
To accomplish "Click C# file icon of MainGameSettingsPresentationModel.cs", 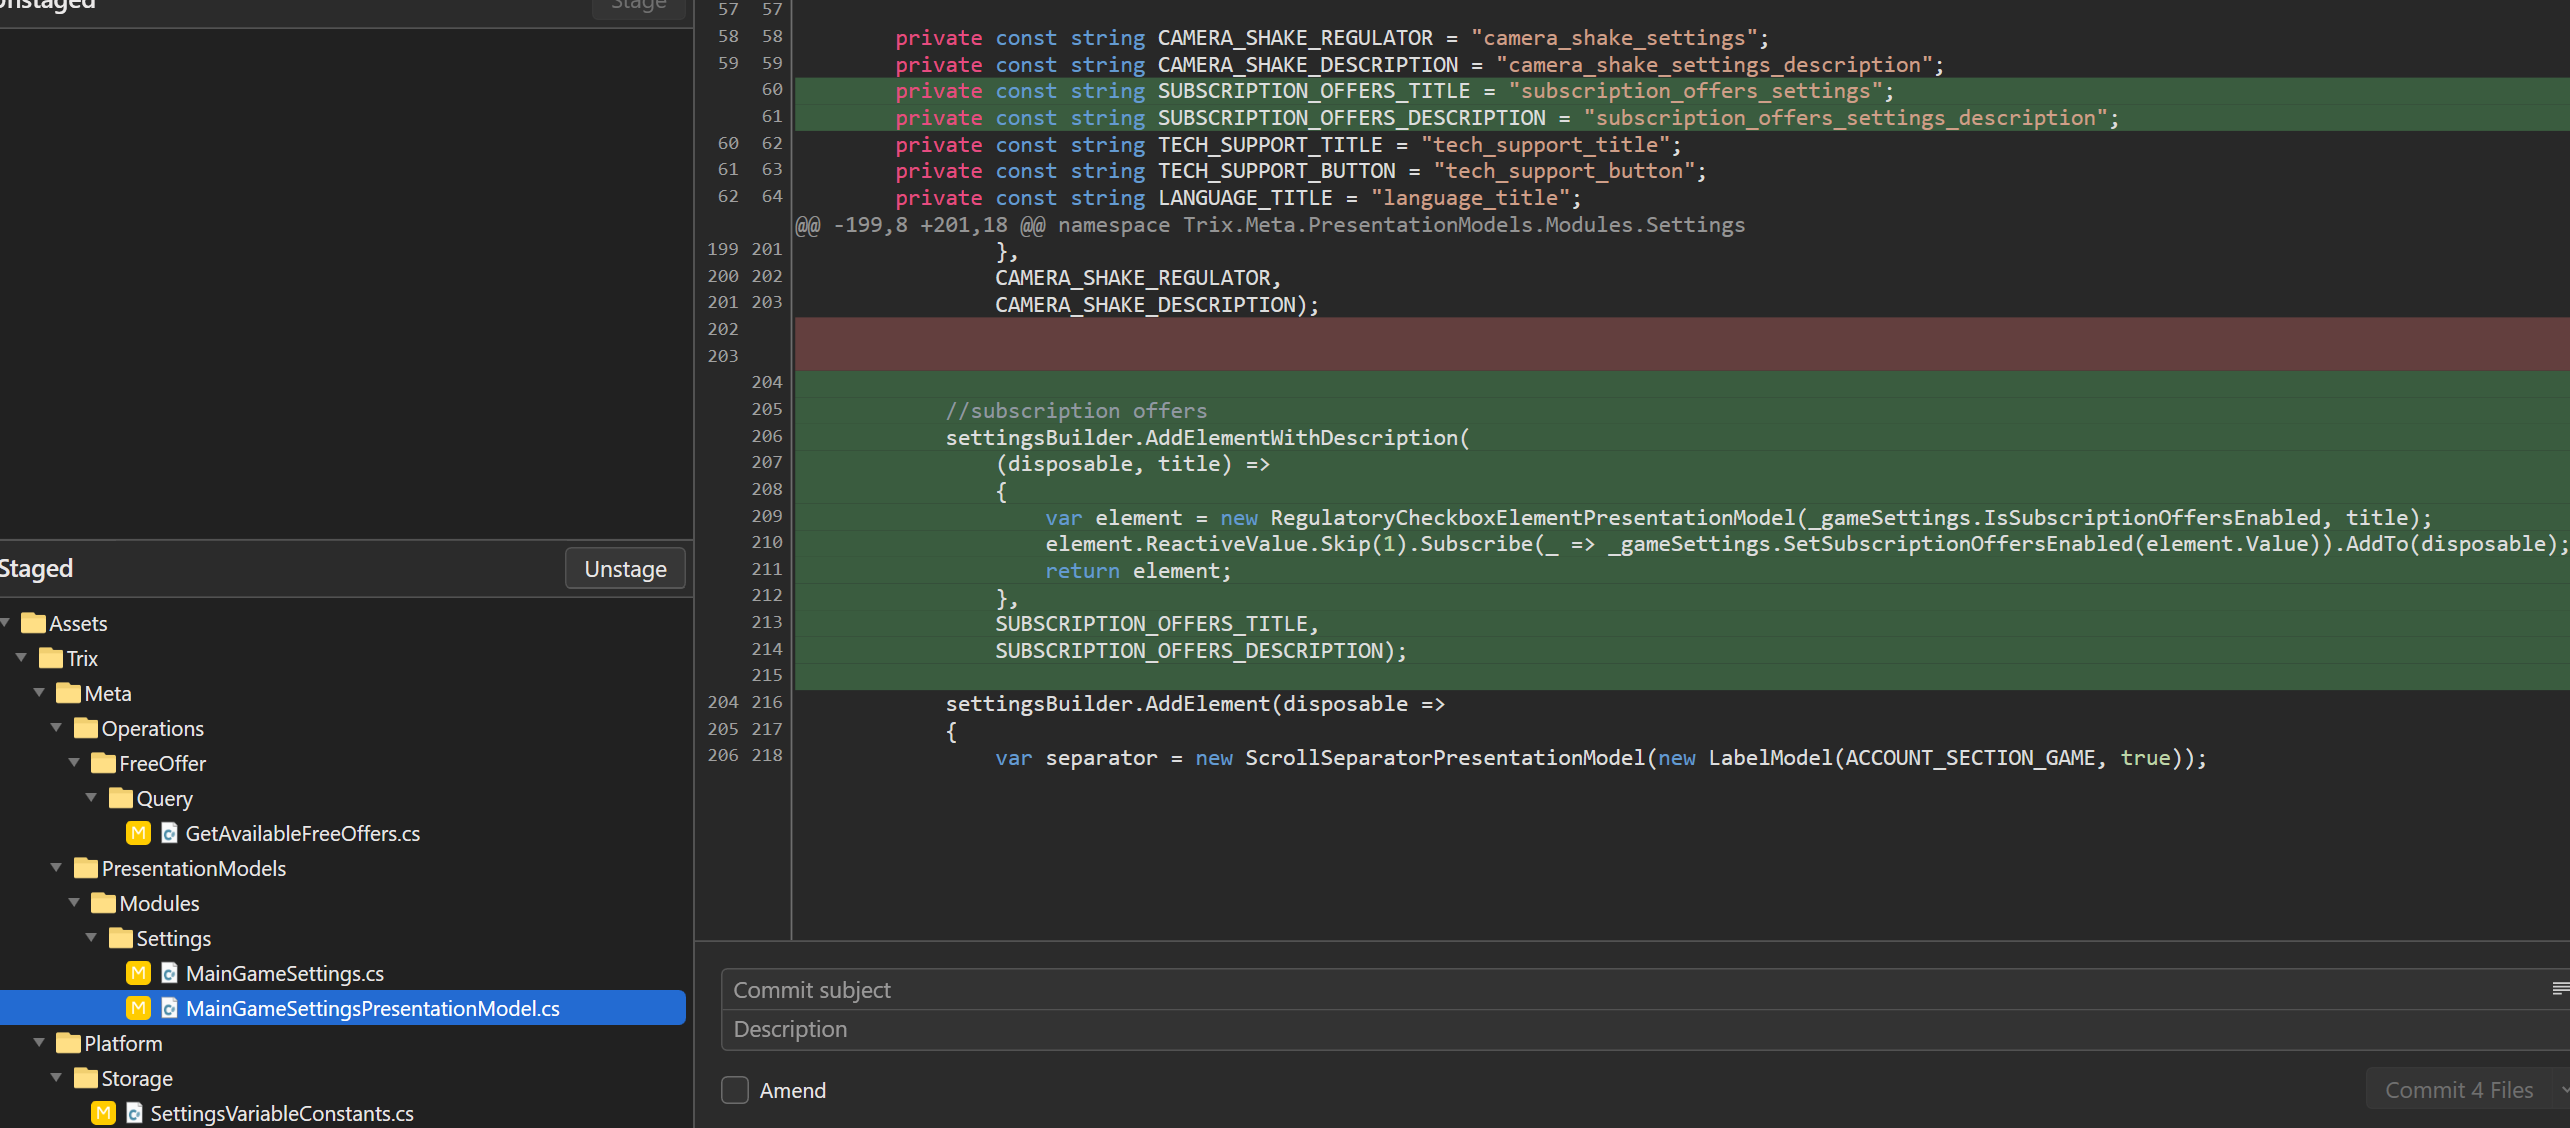I will click(169, 1008).
